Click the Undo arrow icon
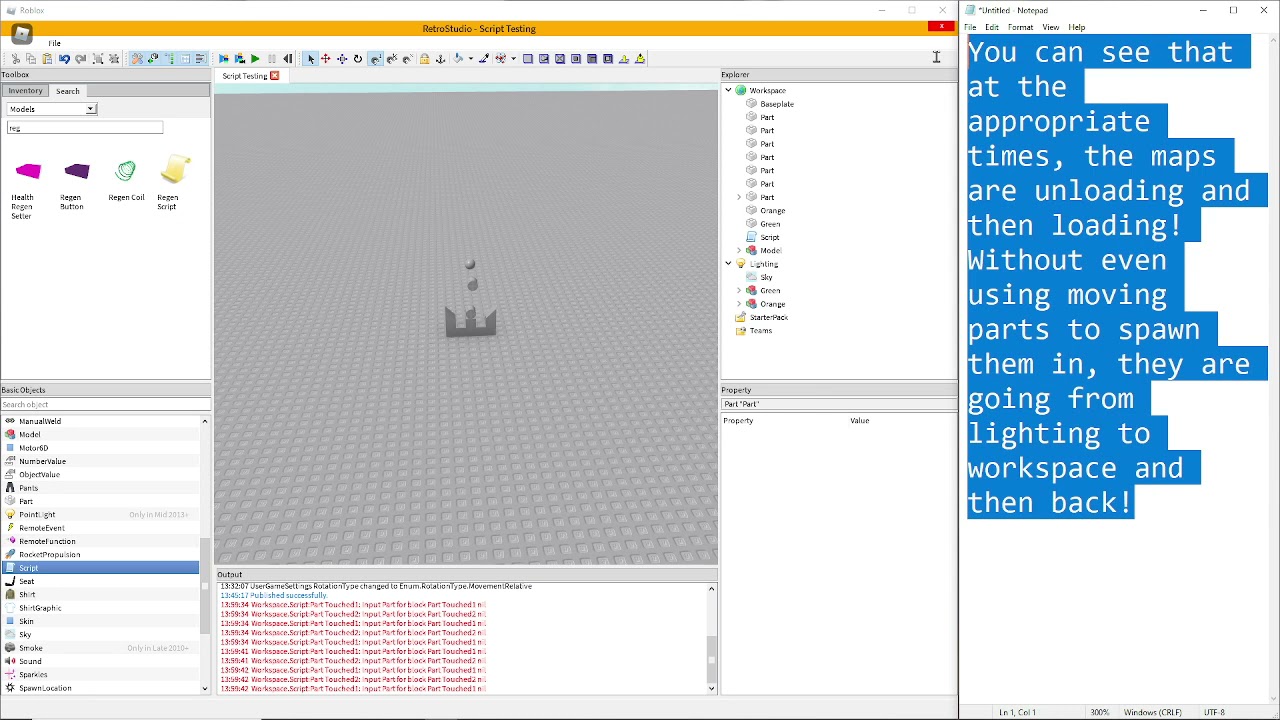The width and height of the screenshot is (1280, 720). [64, 58]
